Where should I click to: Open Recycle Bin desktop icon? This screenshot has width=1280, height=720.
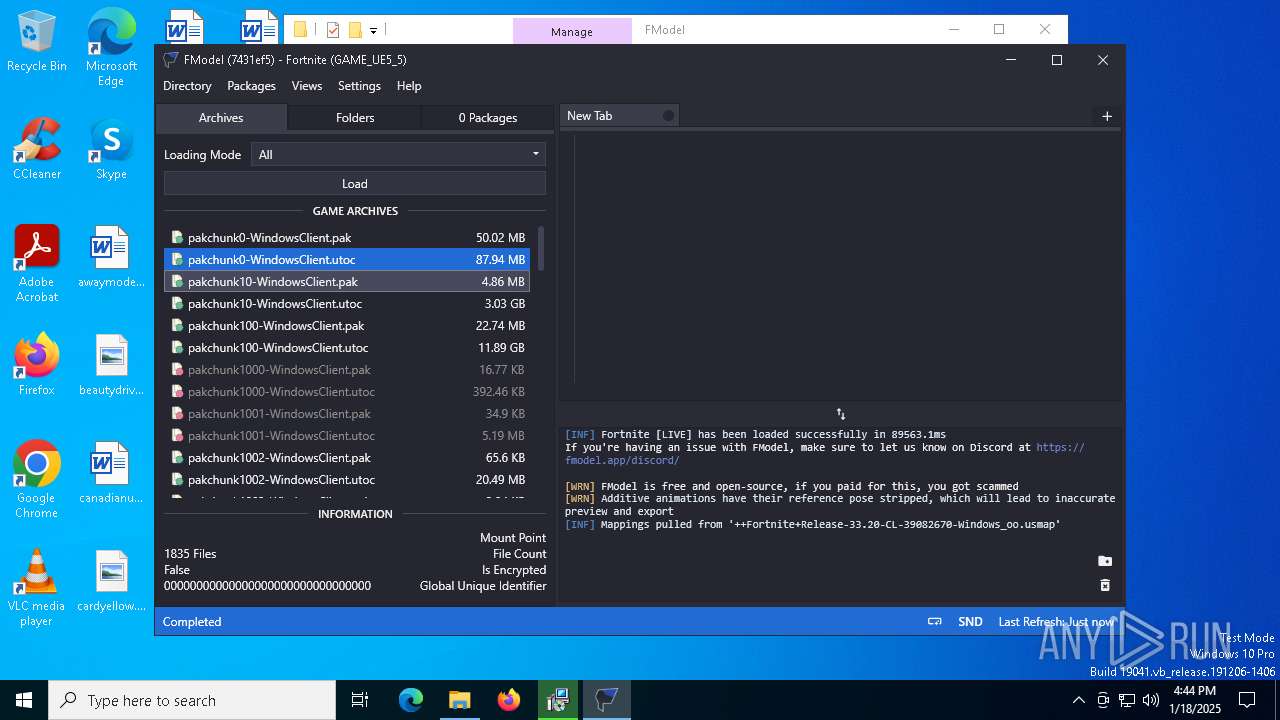37,42
